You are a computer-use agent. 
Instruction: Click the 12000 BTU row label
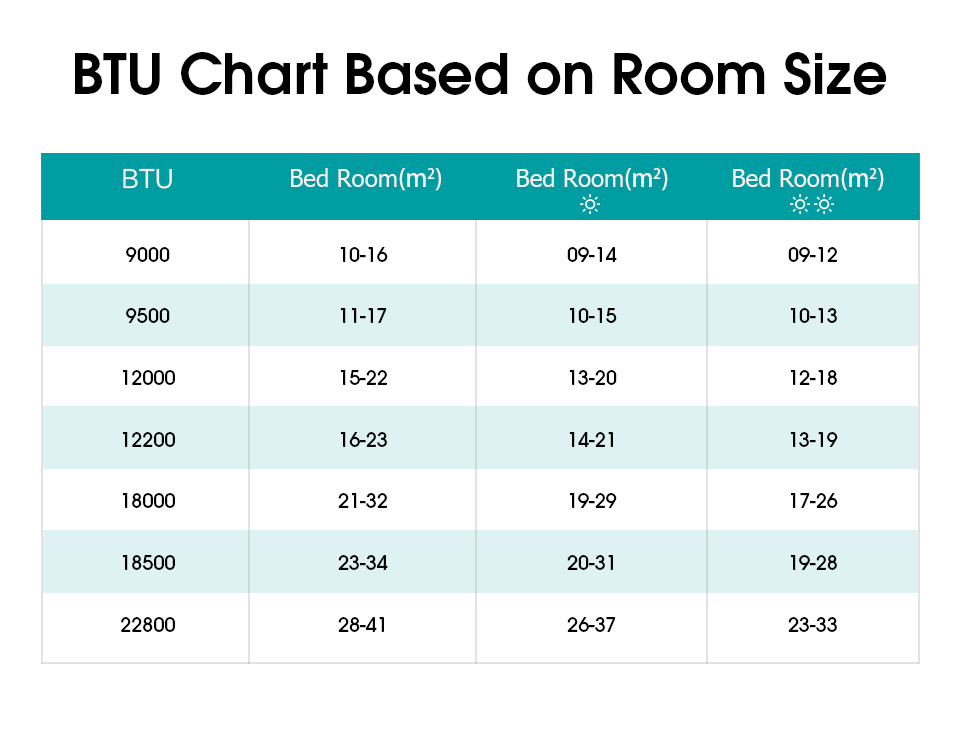tap(148, 378)
